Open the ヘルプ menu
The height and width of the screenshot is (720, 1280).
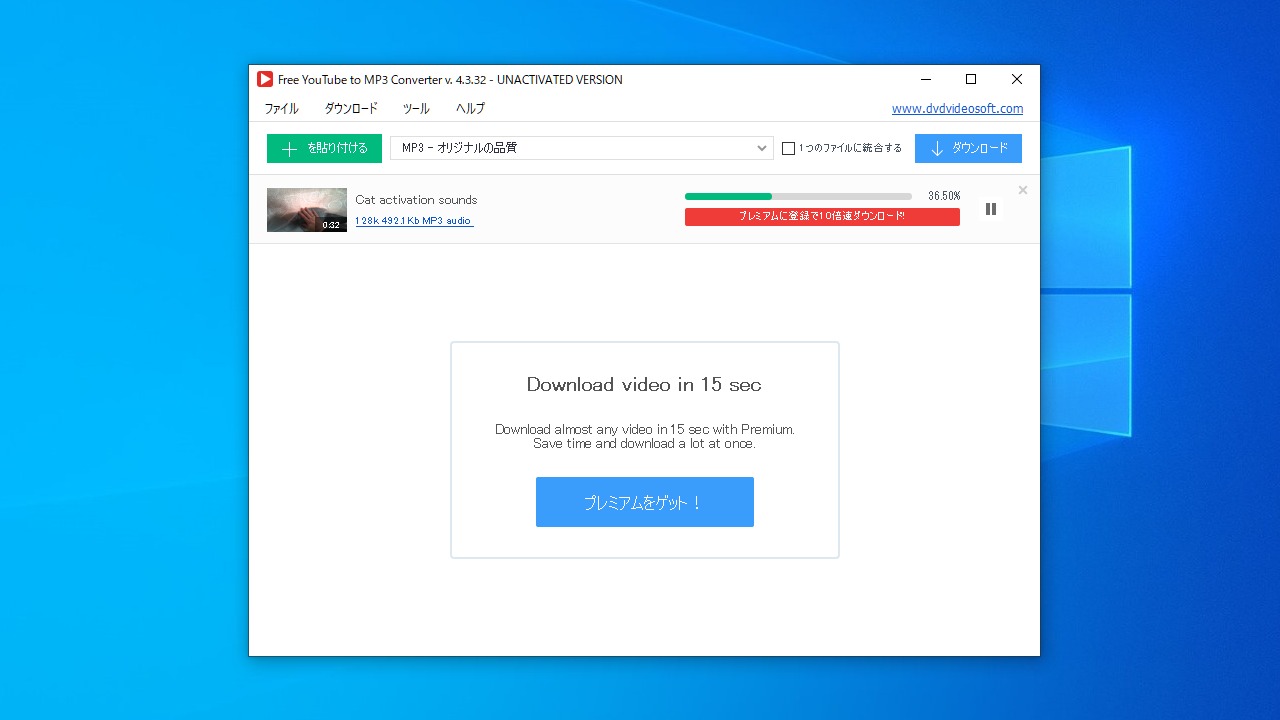470,108
